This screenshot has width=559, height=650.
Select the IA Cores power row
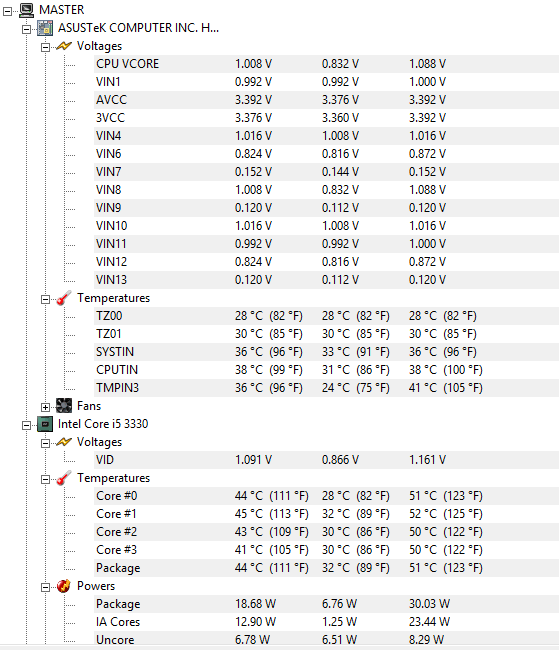tap(326, 622)
